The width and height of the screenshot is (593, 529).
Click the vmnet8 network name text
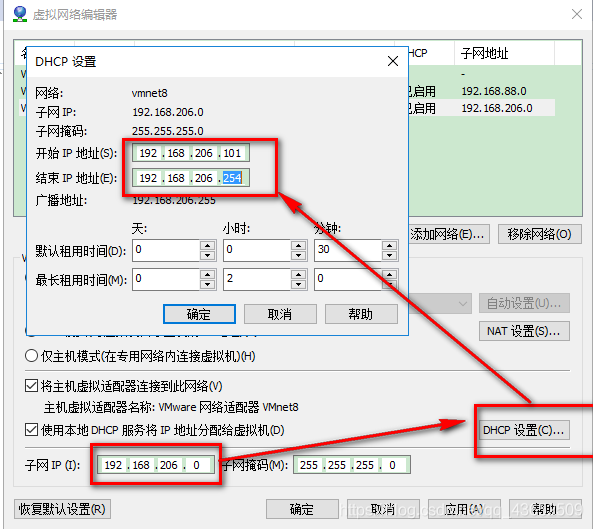149,93
